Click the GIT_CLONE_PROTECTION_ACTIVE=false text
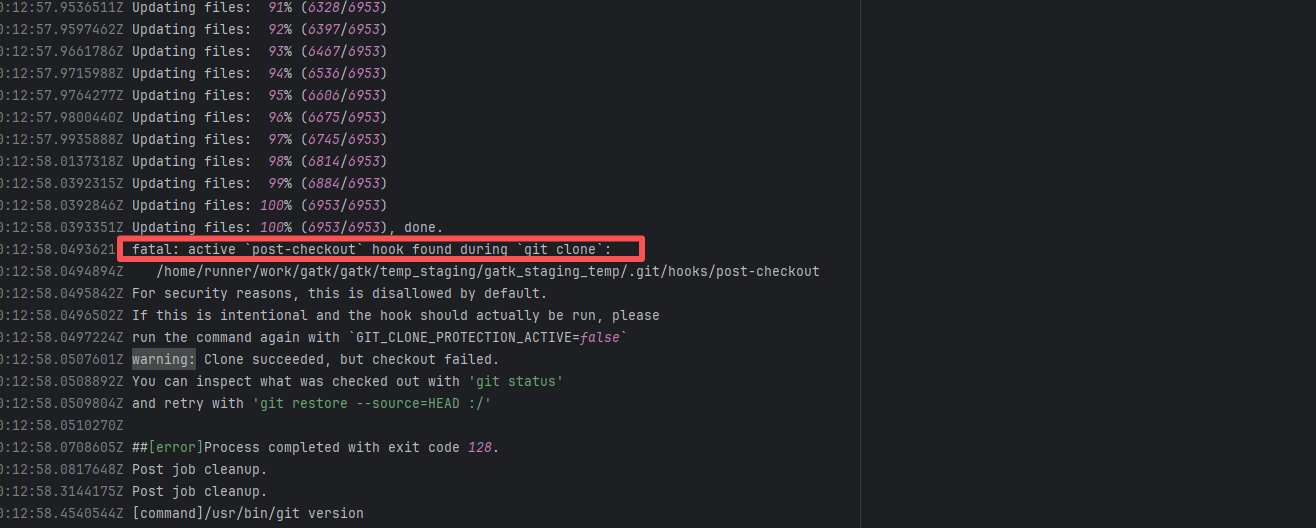This screenshot has height=528, width=1316. click(486, 337)
